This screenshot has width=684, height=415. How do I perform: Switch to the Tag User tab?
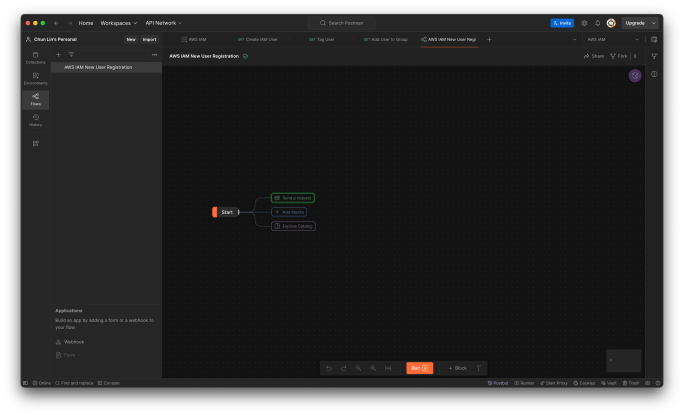click(321, 40)
